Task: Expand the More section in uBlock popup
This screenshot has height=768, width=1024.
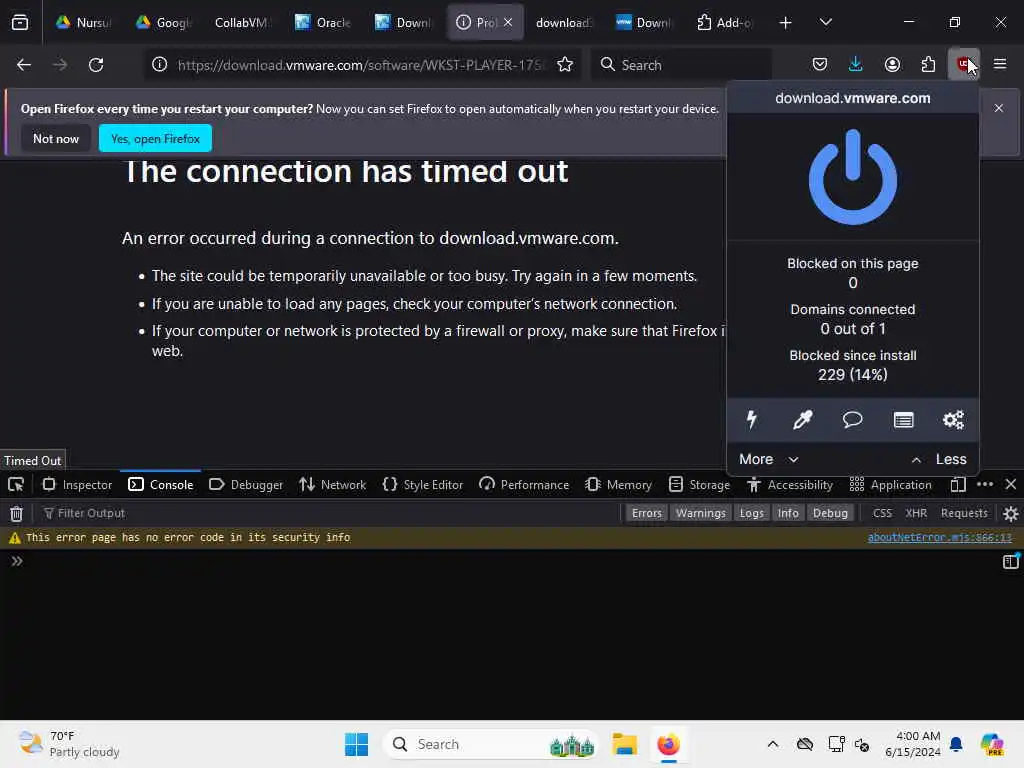Action: [x=769, y=459]
